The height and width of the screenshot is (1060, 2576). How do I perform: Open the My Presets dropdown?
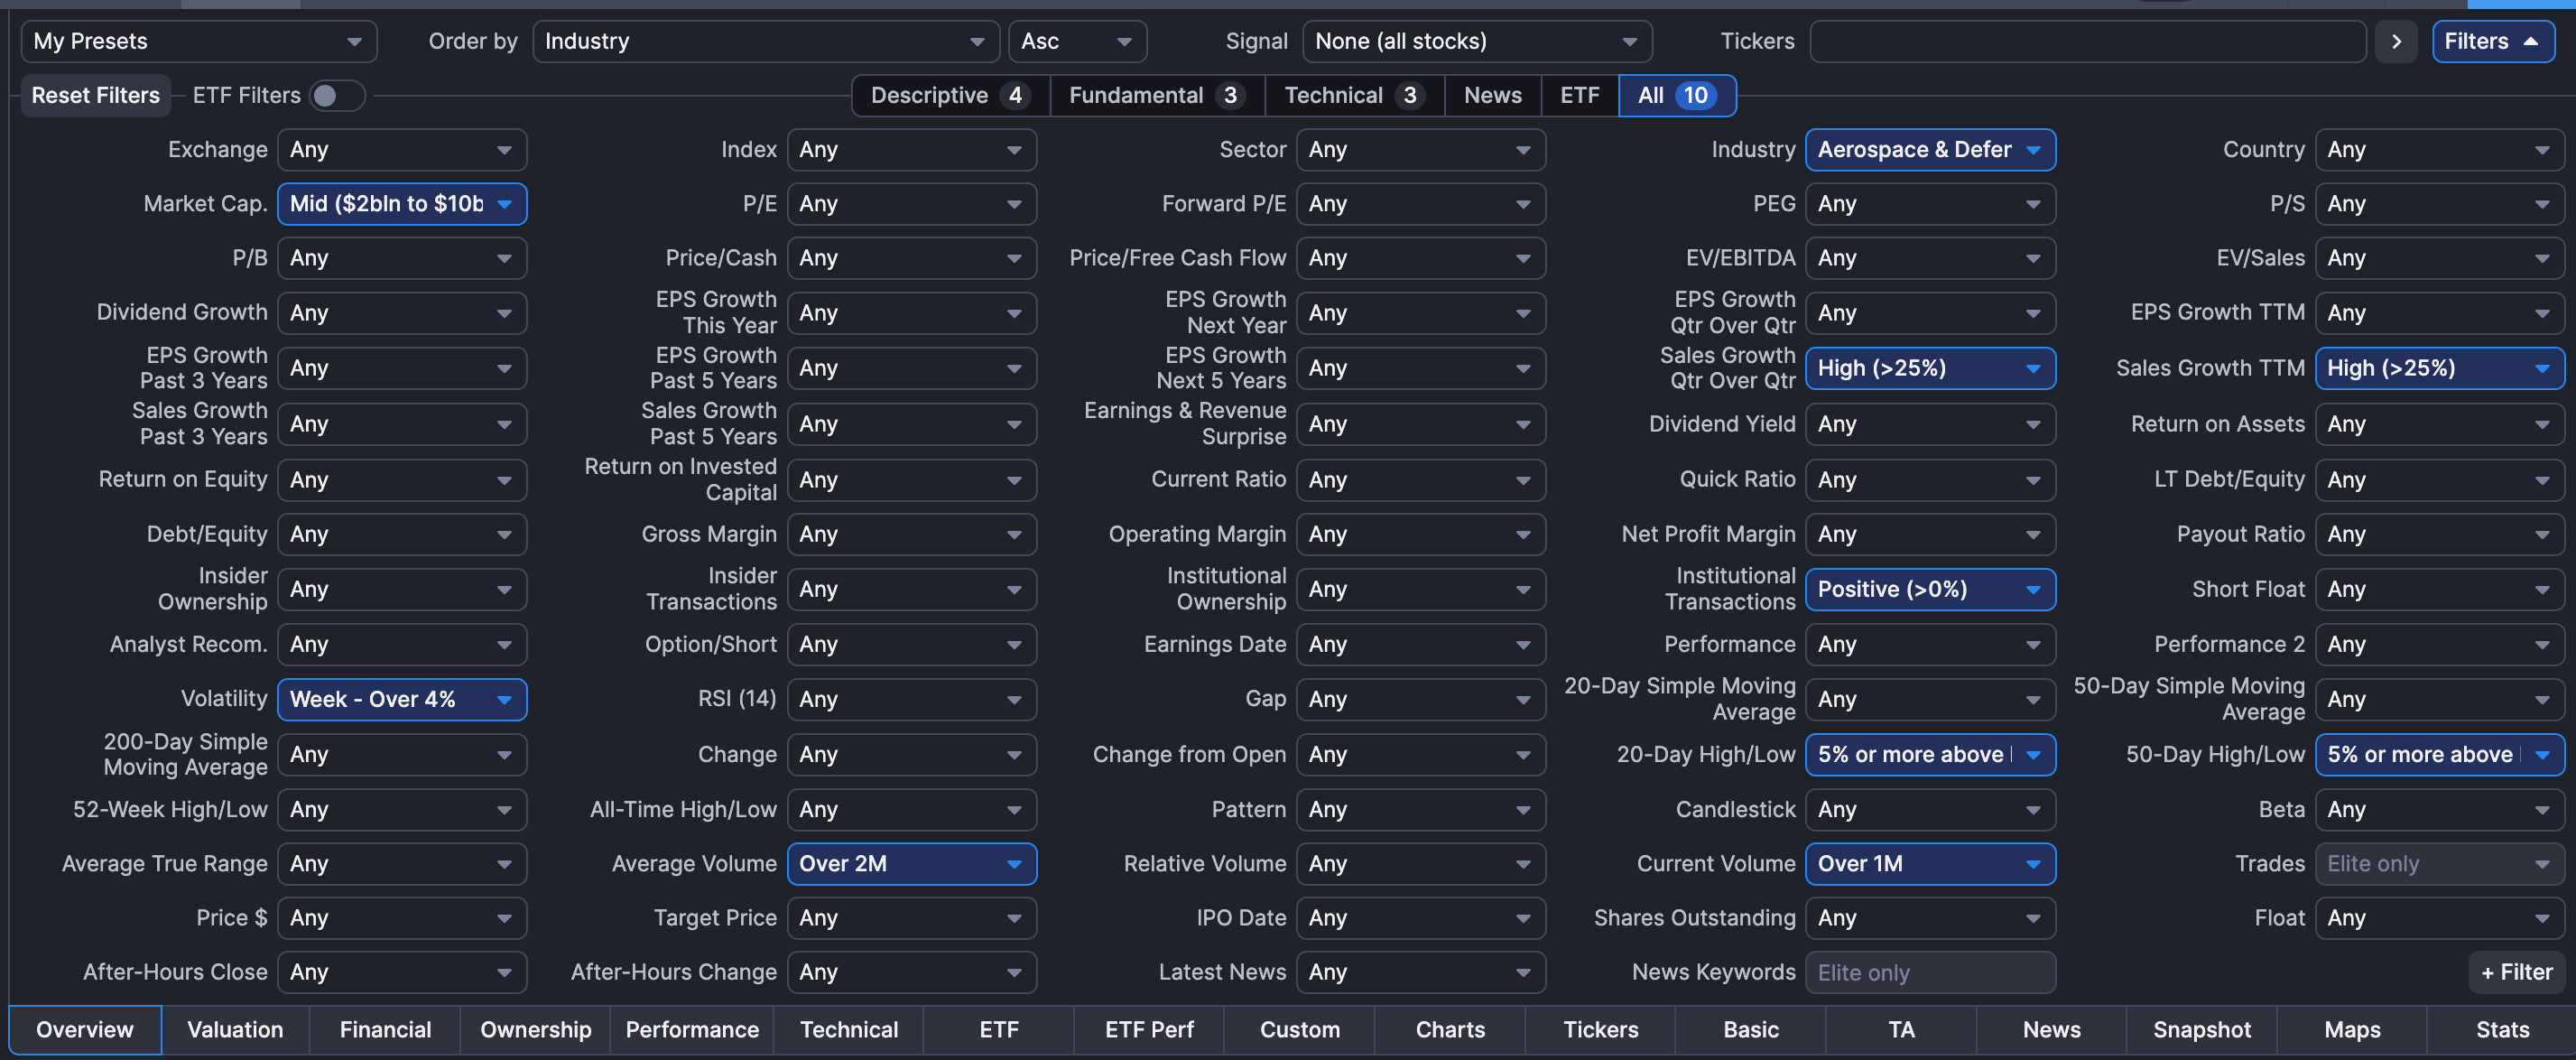click(x=198, y=41)
